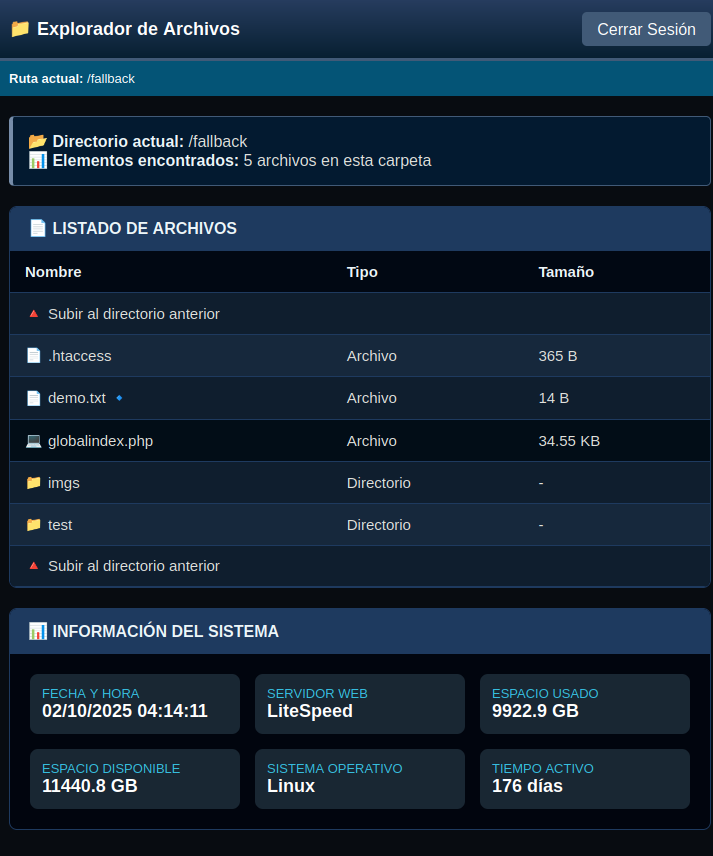Click the Tamaño column header

pos(566,272)
